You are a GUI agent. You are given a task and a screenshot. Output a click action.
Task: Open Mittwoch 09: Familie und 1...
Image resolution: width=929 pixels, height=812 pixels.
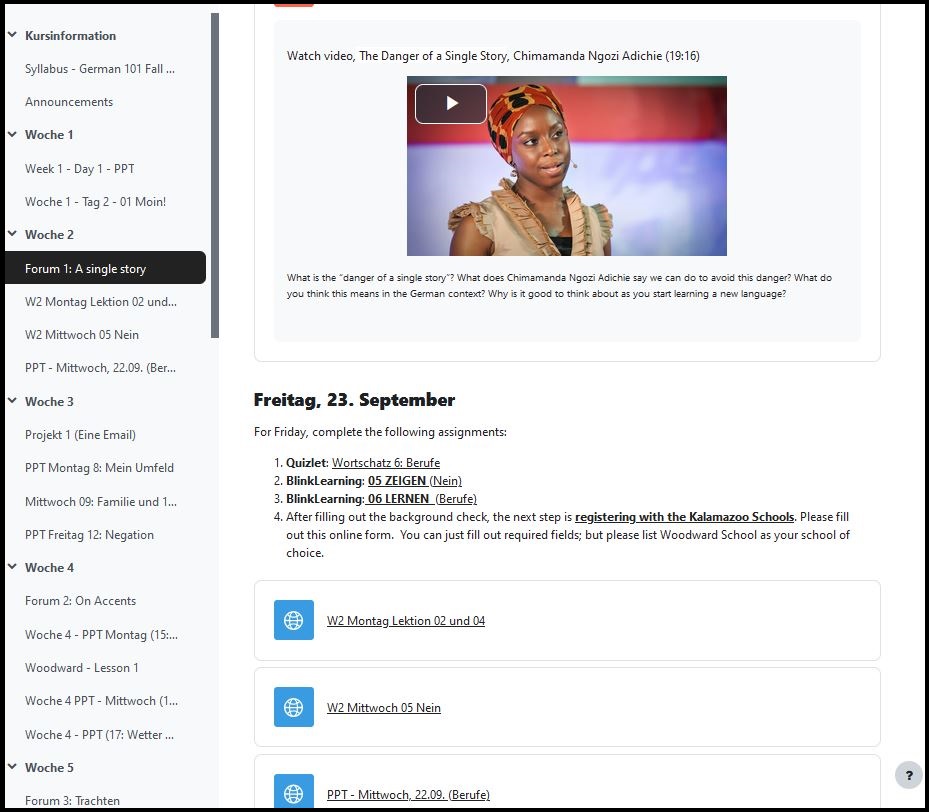pyautogui.click(x=101, y=502)
